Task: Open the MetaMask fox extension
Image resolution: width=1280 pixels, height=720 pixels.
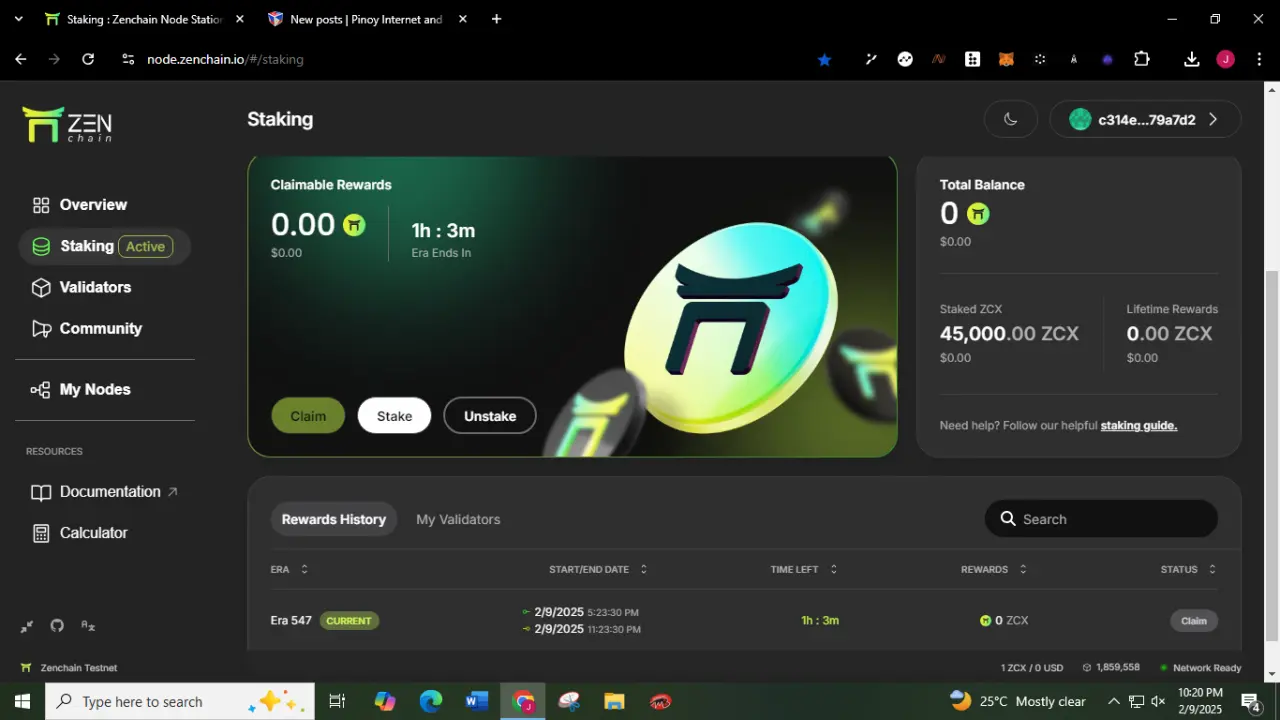Action: tap(1007, 60)
